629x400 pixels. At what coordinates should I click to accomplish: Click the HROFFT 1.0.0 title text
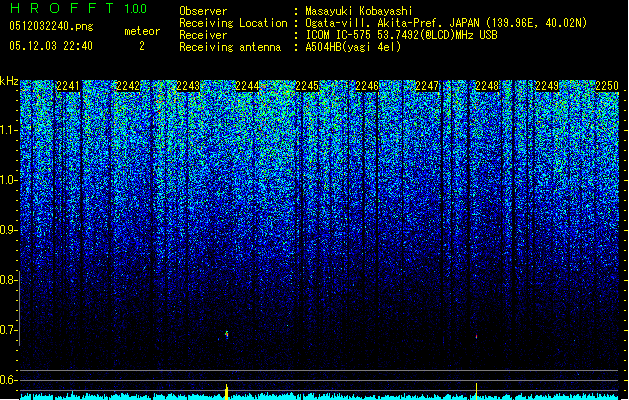pyautogui.click(x=79, y=8)
